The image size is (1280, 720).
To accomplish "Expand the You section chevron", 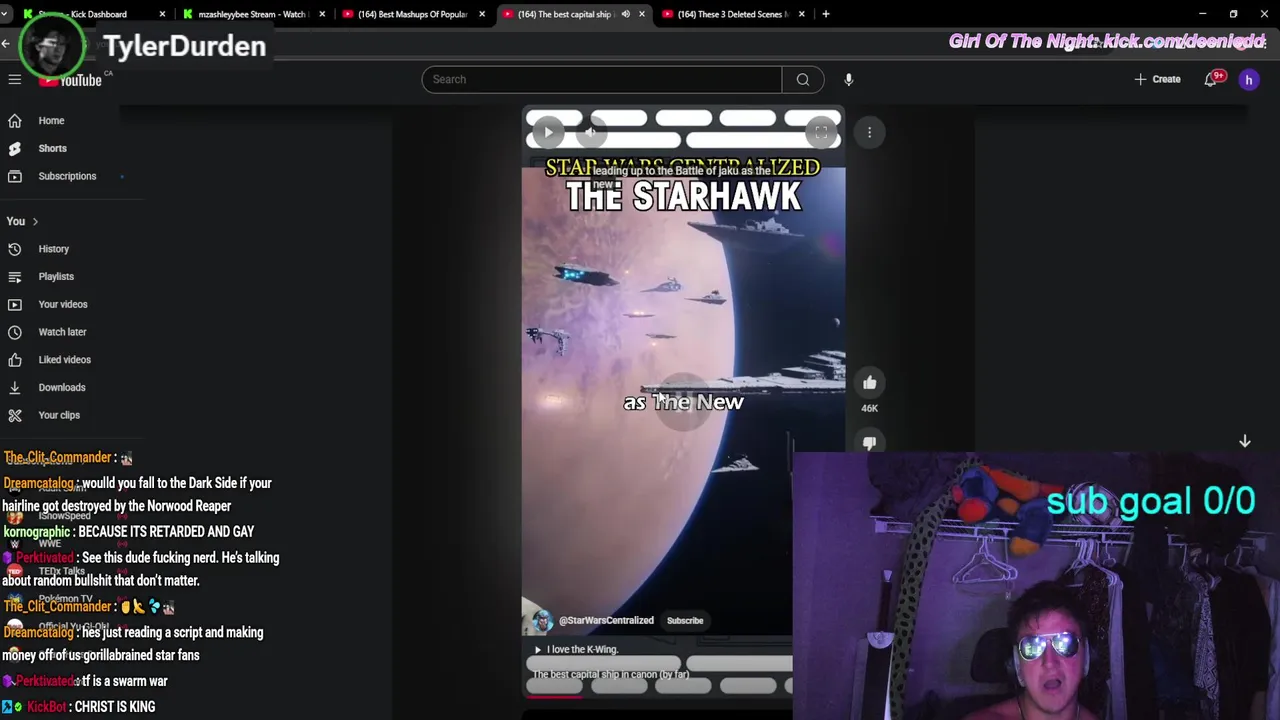I will click(35, 221).
